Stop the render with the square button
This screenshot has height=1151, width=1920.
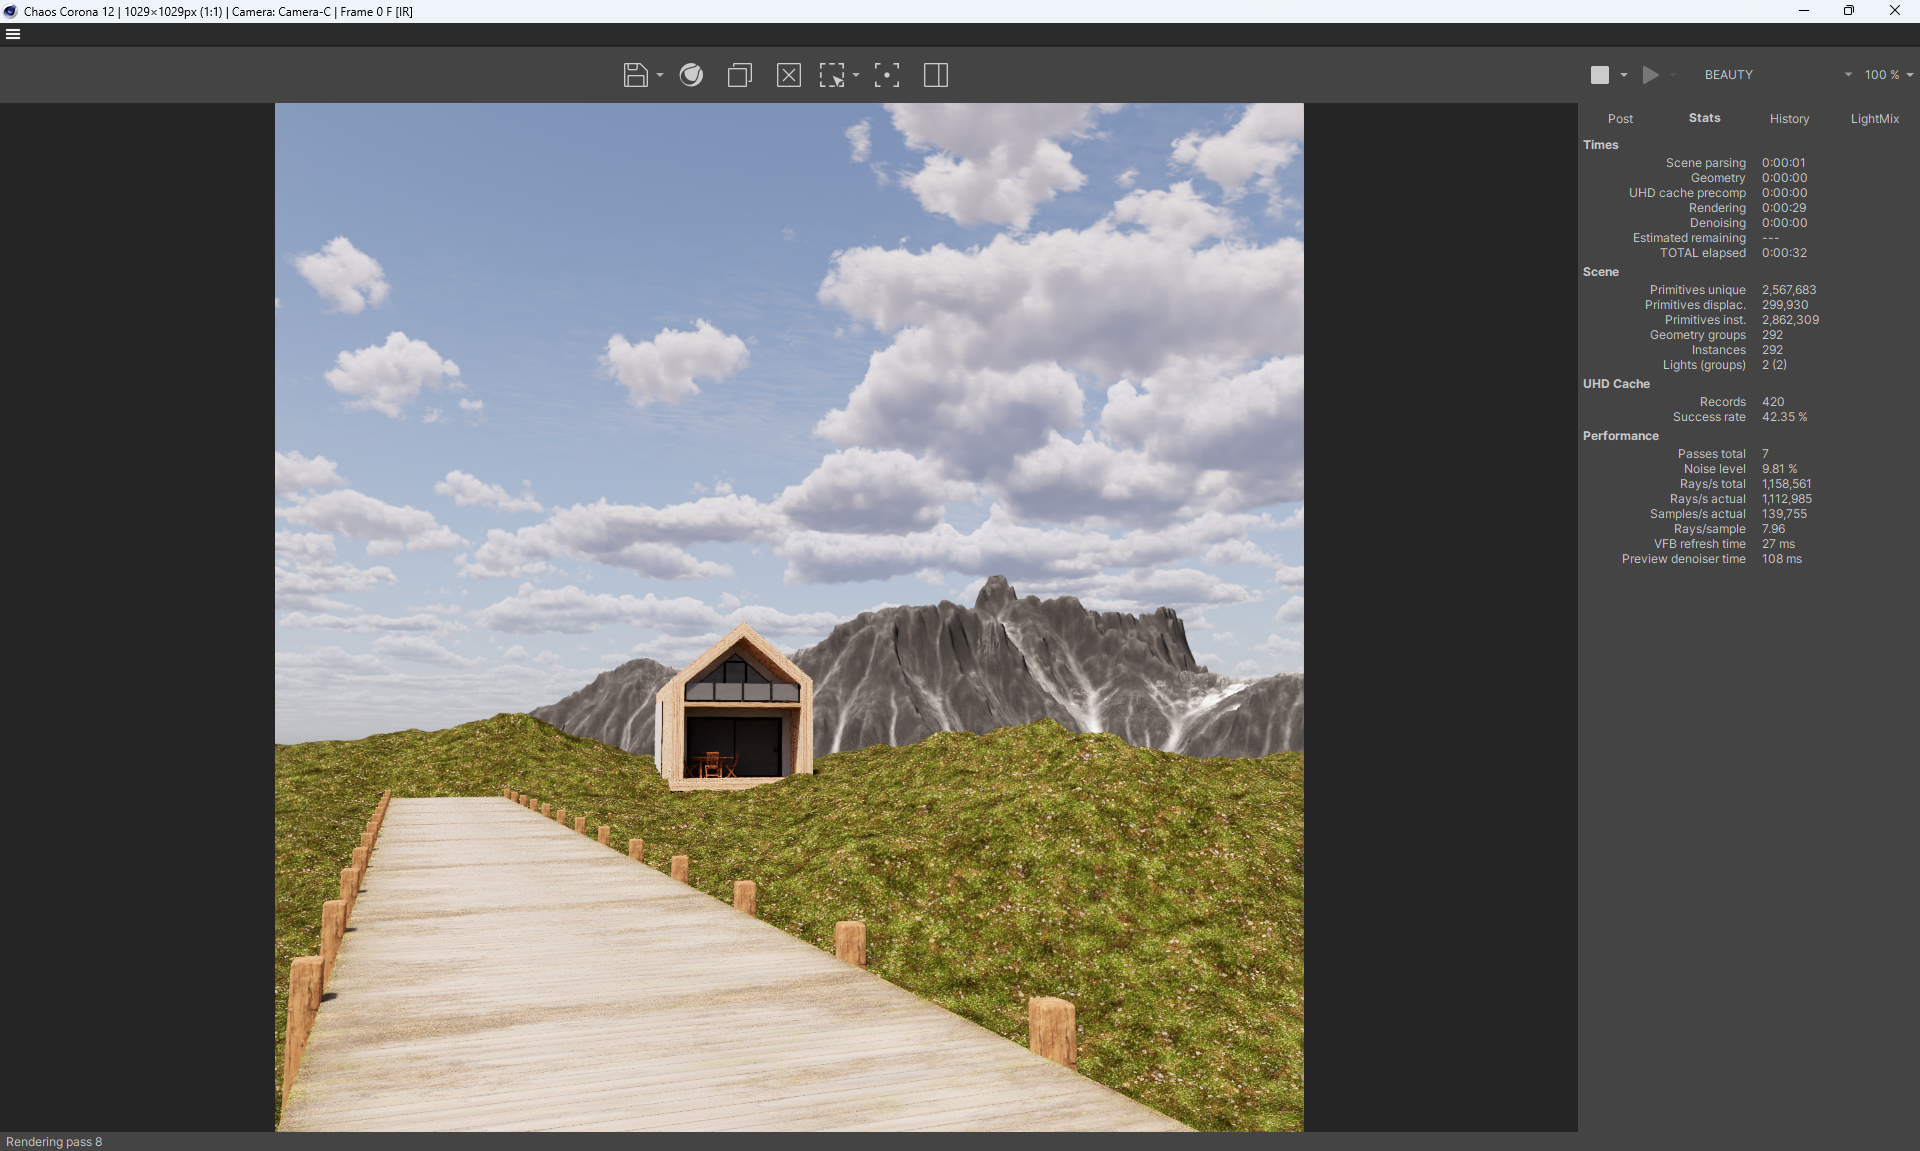click(1600, 75)
